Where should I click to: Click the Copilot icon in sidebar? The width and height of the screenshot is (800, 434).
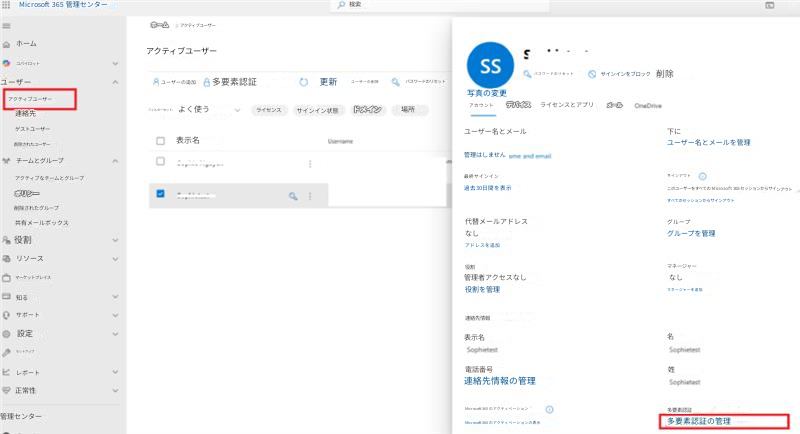[x=6, y=63]
